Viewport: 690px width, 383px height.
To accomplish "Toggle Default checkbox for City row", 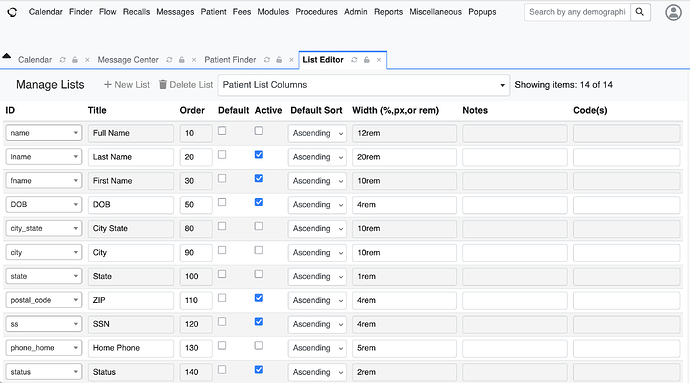I will (x=222, y=250).
